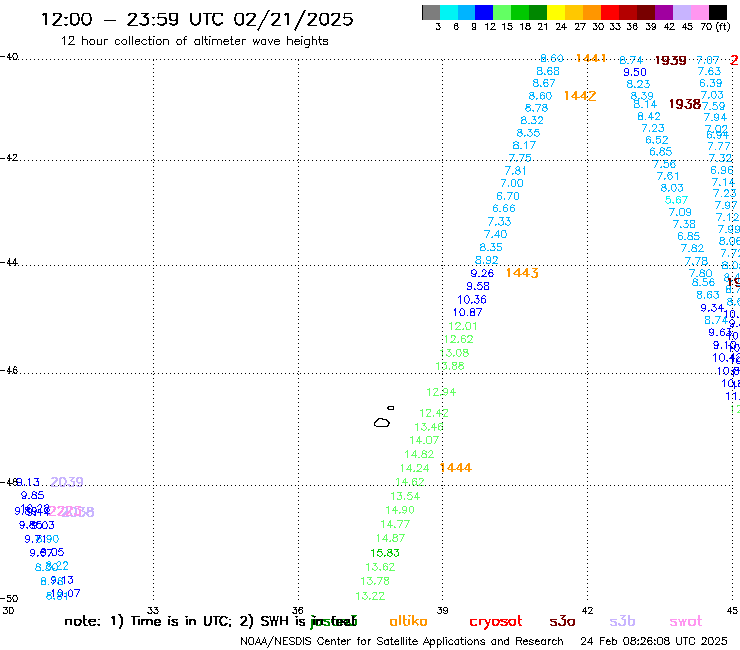Click the lavender 2039 time label
The width and height of the screenshot is (740, 650).
click(x=67, y=482)
